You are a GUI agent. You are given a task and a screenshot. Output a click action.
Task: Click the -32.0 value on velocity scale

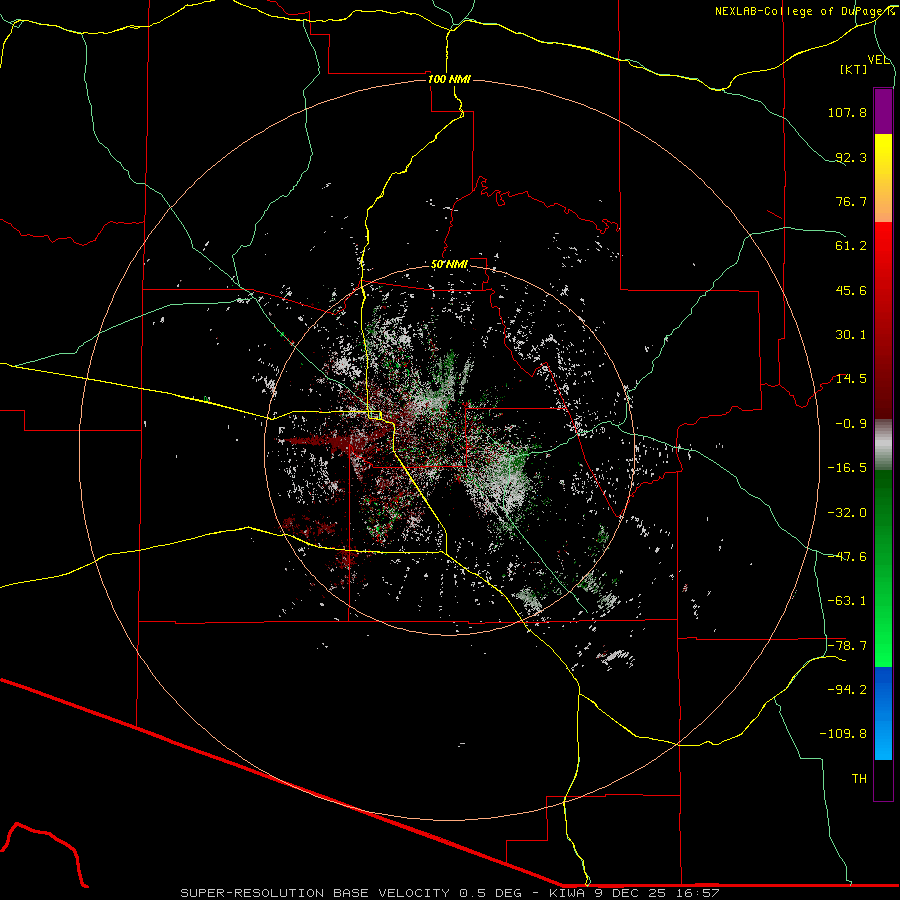[847, 513]
